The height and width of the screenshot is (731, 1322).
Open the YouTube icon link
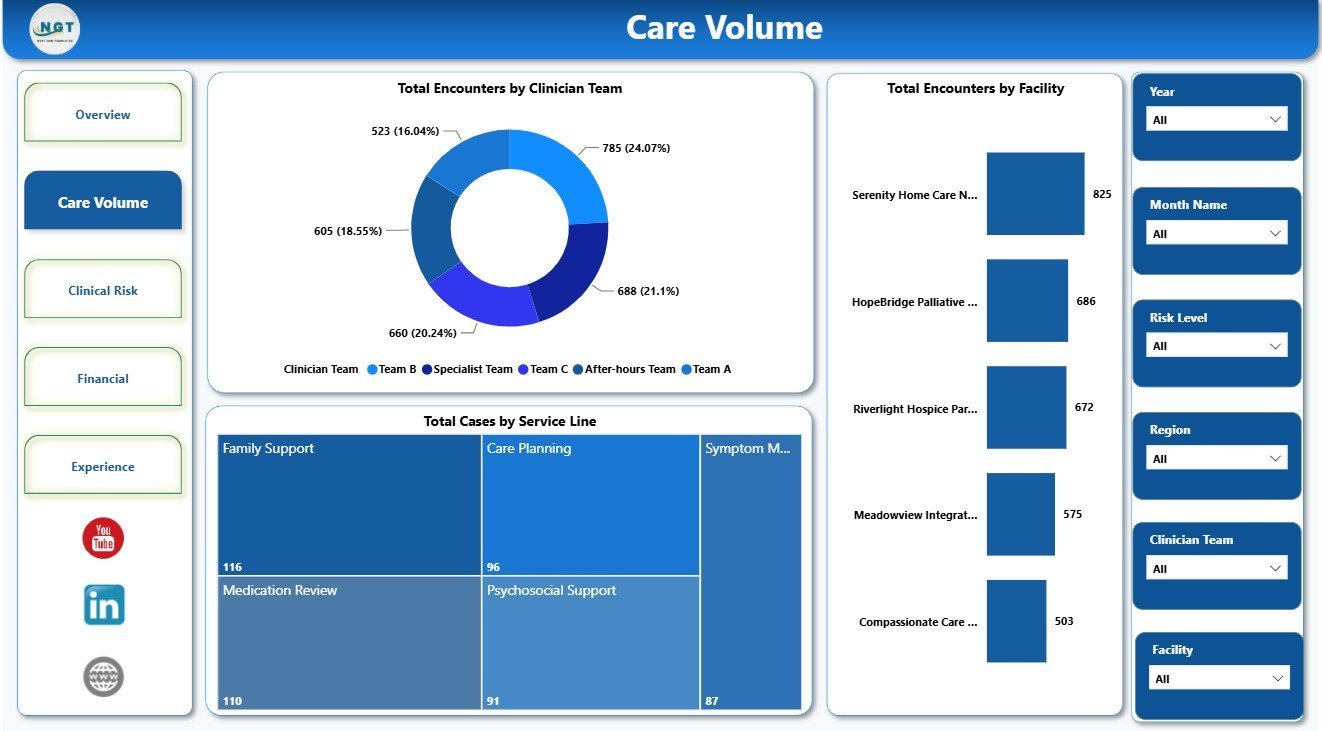(103, 538)
